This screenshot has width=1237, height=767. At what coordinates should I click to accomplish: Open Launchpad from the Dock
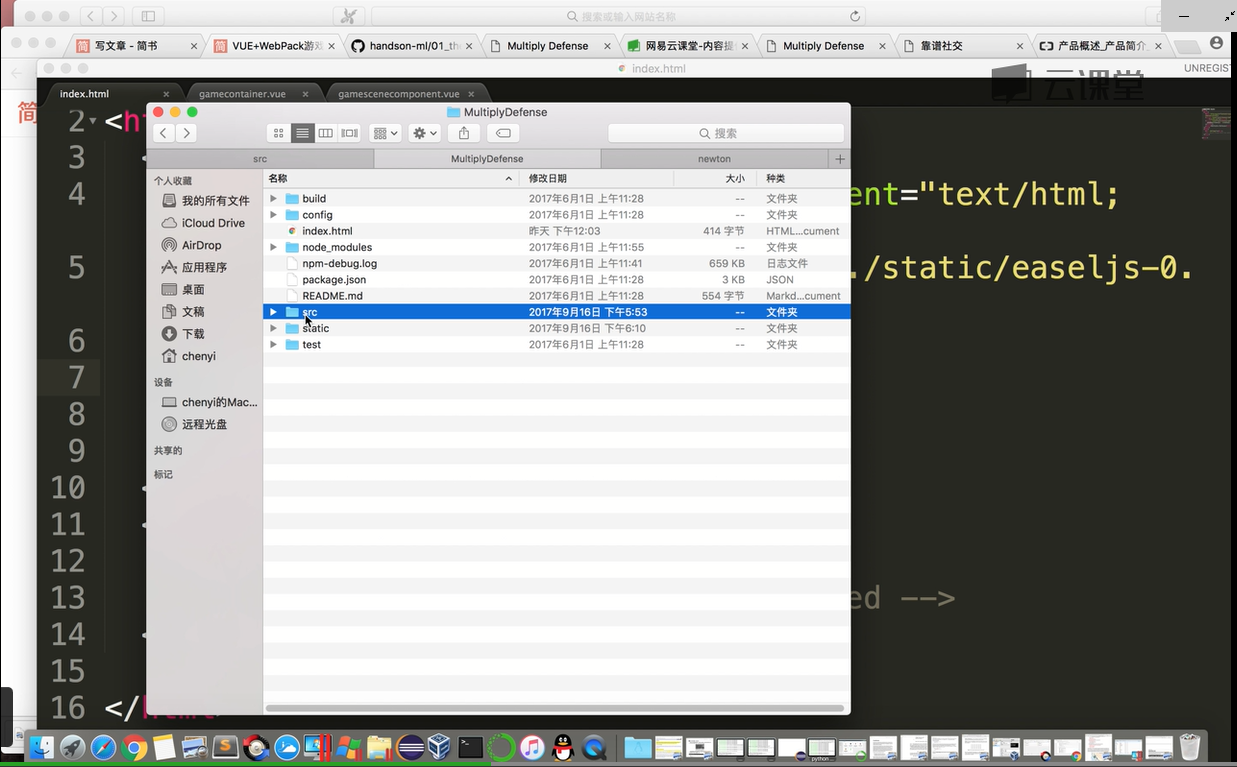tap(72, 747)
